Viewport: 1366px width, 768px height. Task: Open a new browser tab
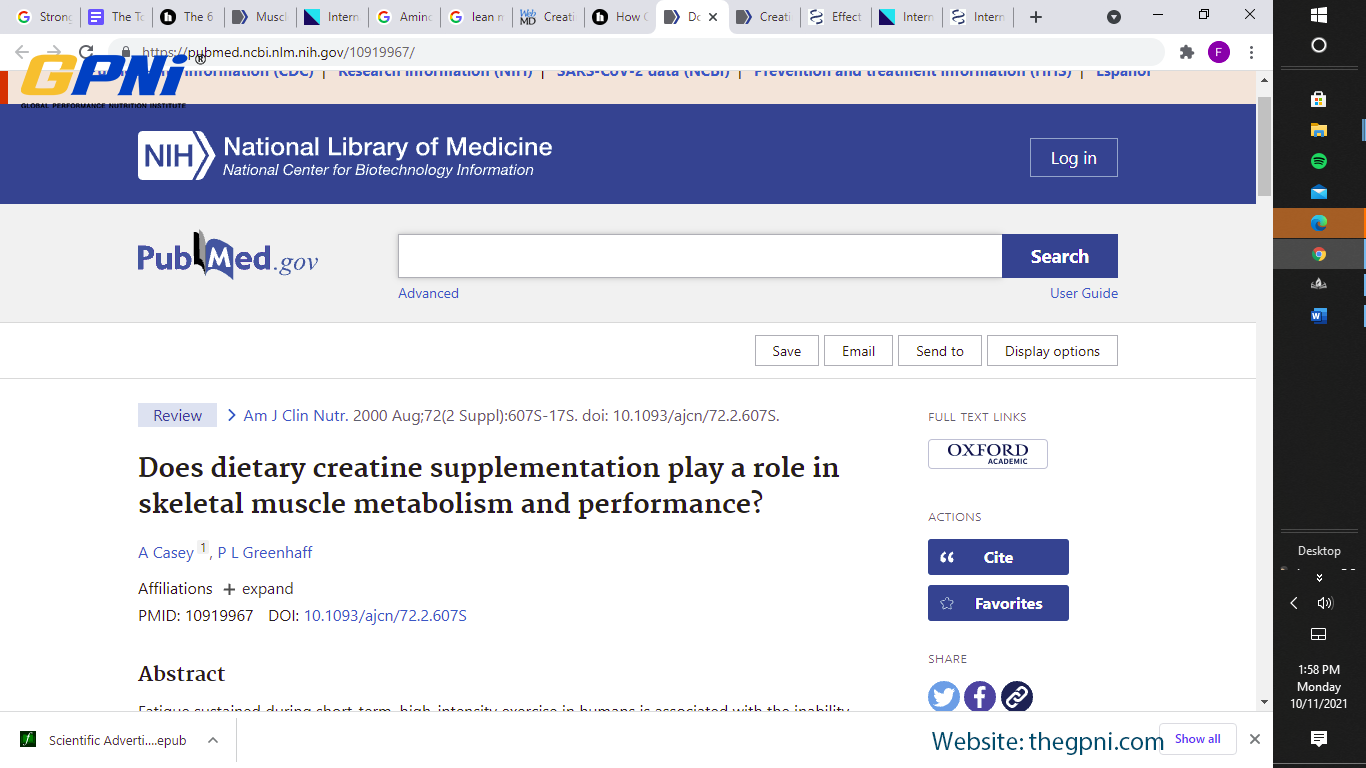(x=1036, y=17)
